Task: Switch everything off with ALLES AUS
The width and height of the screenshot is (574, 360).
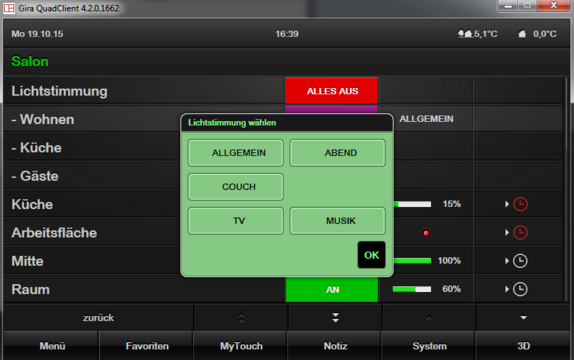Action: click(x=332, y=91)
